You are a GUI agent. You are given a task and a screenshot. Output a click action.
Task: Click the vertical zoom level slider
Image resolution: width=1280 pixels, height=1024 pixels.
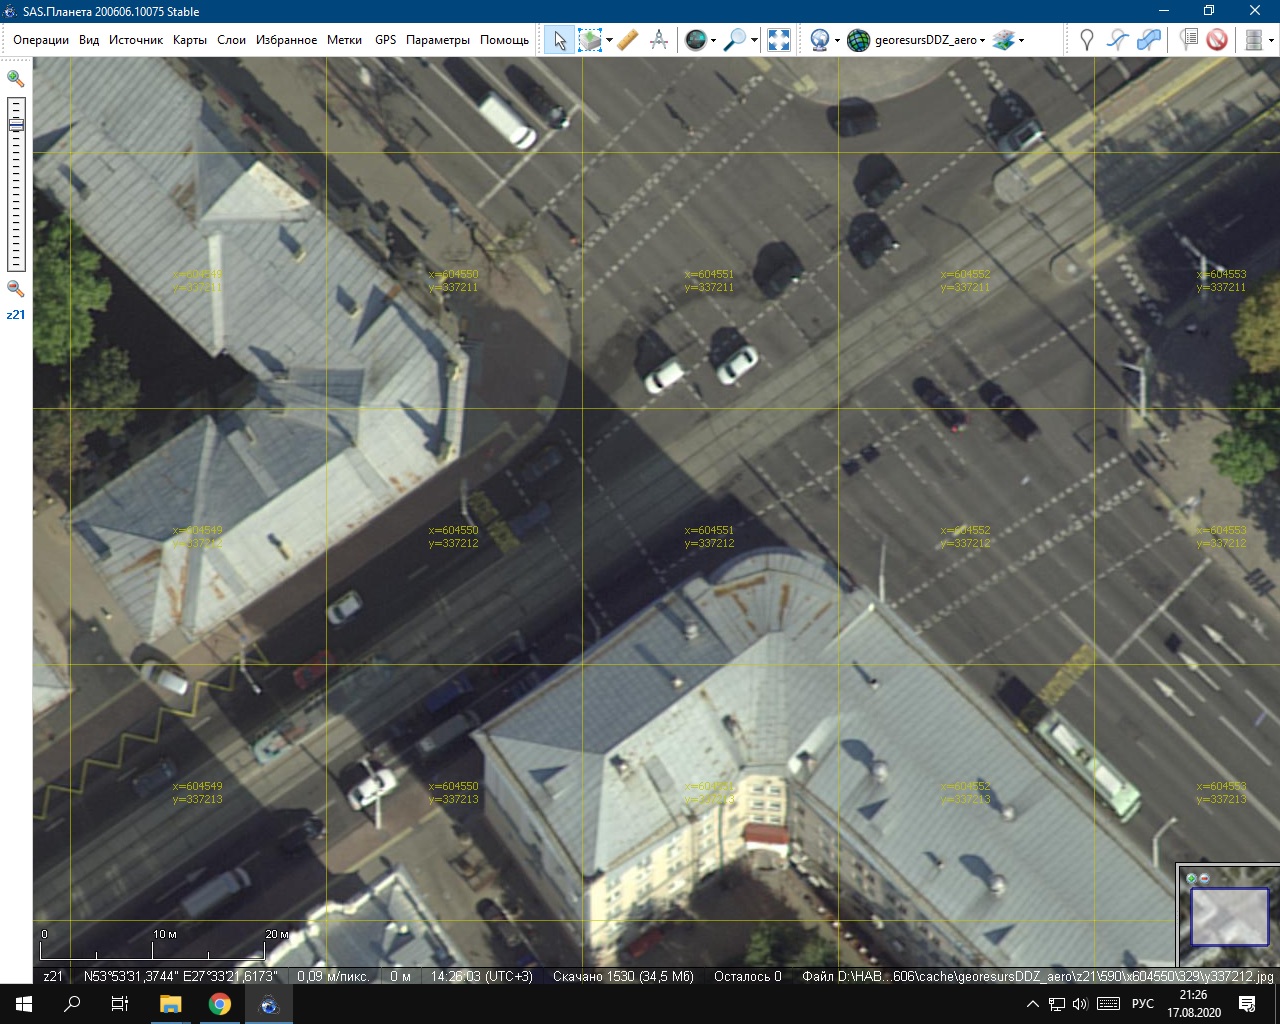(16, 185)
